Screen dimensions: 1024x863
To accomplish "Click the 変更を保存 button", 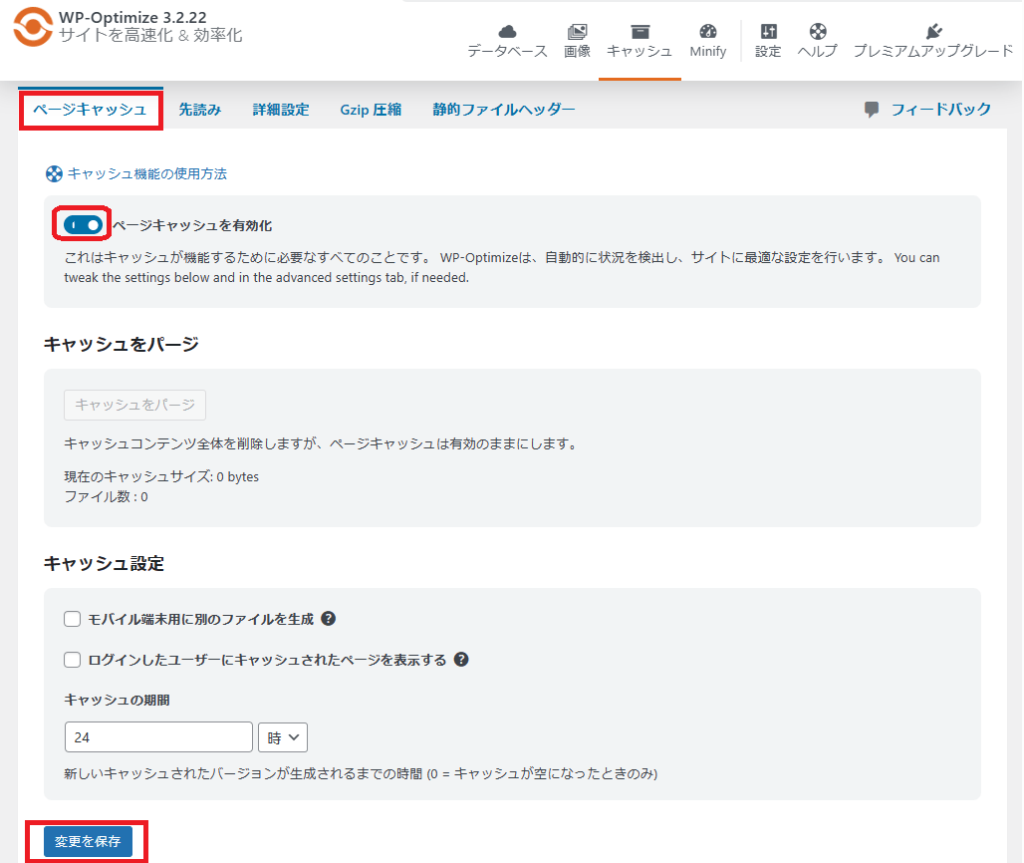I will coord(88,841).
